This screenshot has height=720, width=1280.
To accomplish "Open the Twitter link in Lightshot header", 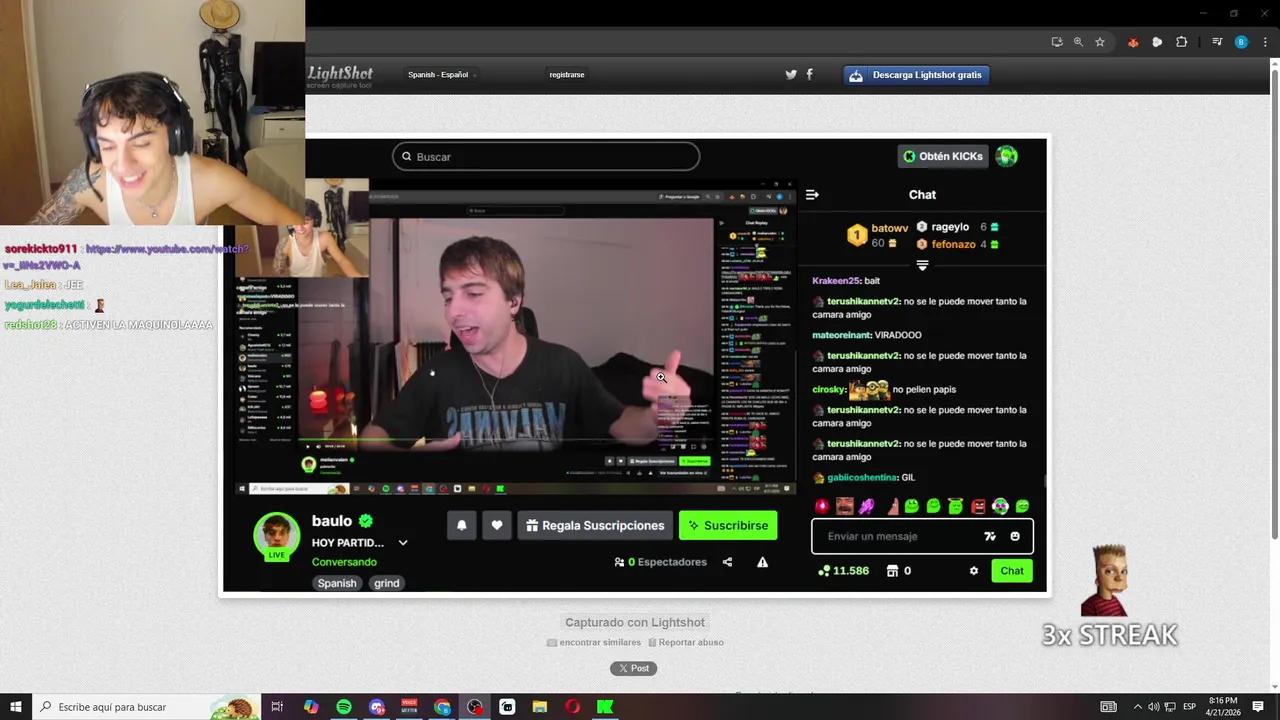I will point(791,75).
